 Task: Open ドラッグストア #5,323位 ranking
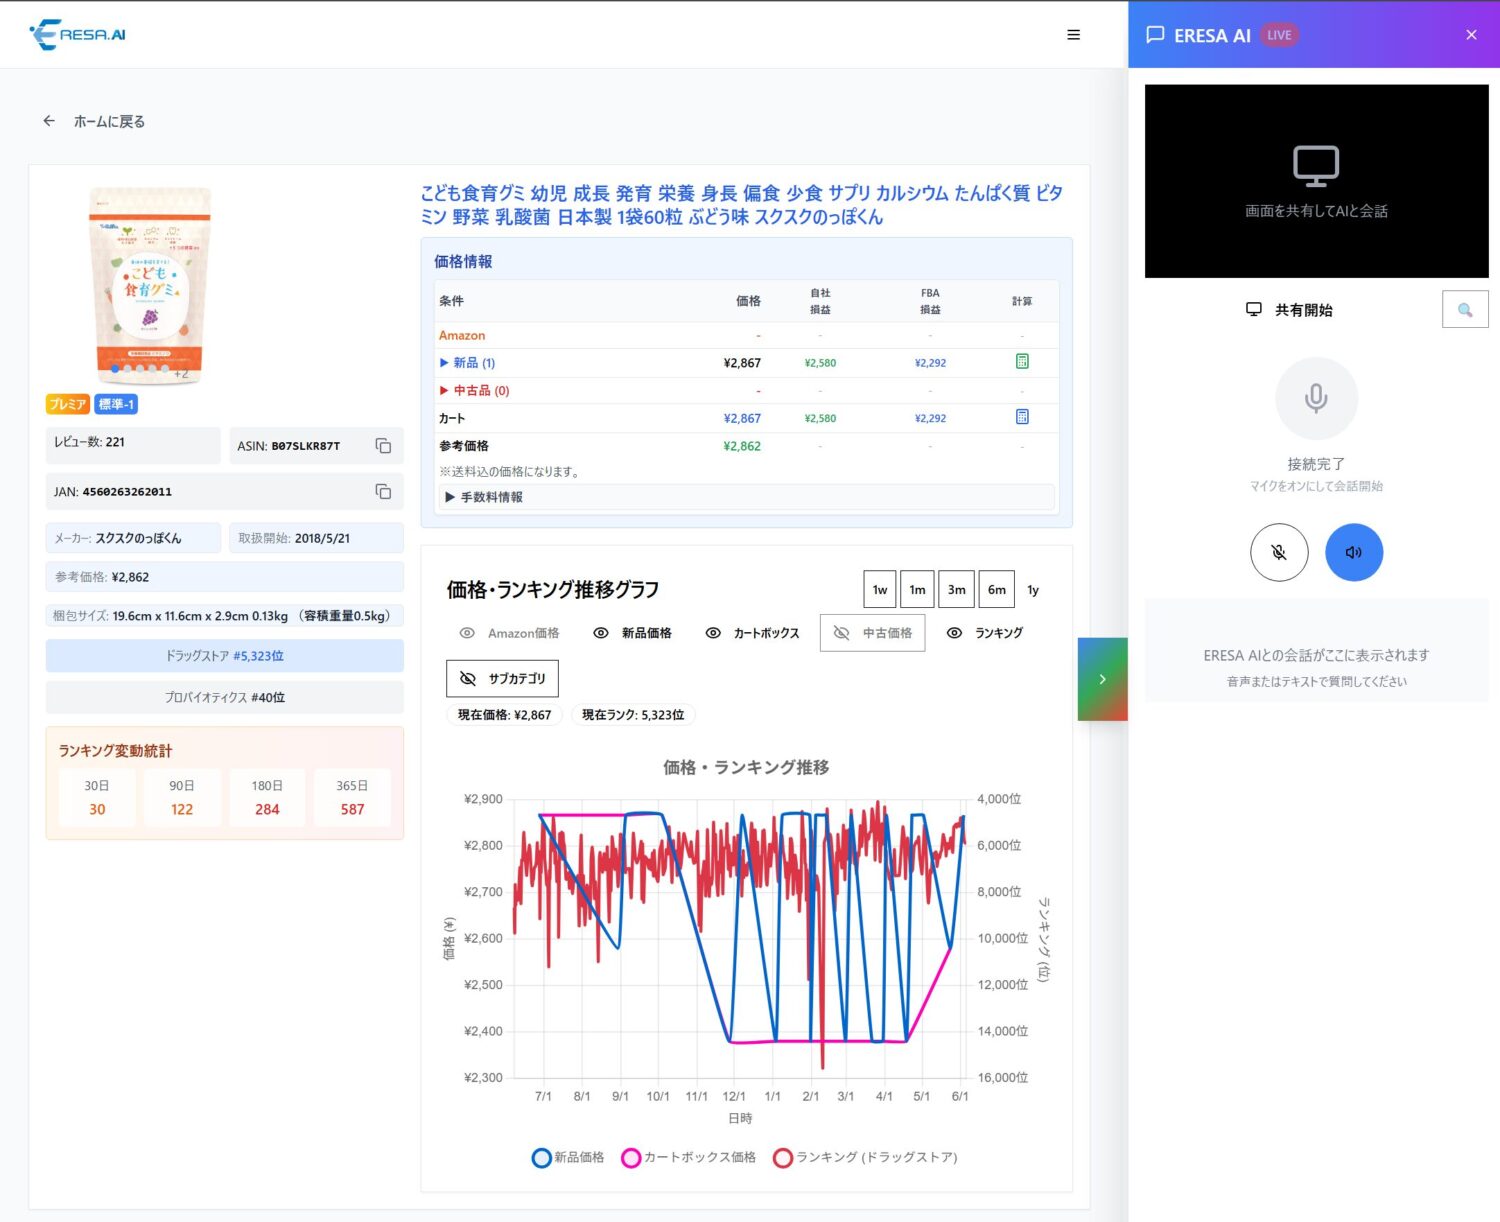[x=224, y=656]
